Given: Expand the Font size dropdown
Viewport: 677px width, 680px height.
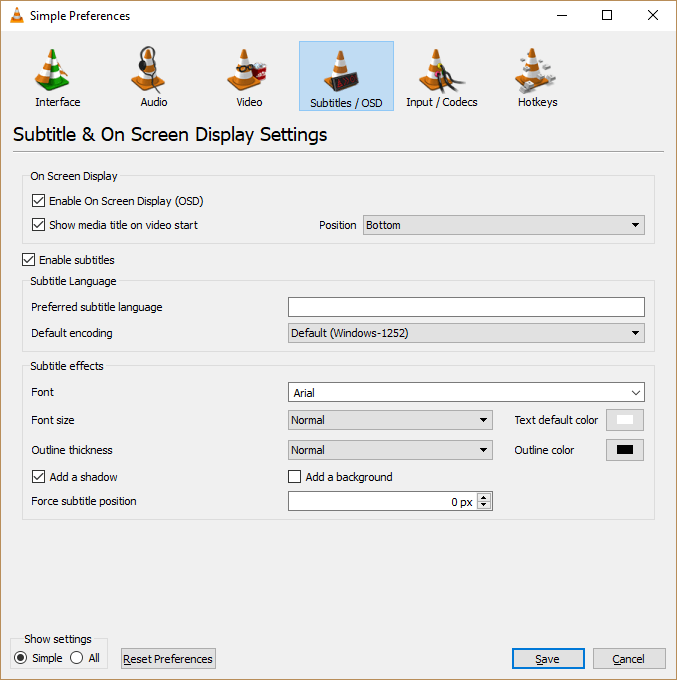Looking at the screenshot, I should click(x=390, y=420).
